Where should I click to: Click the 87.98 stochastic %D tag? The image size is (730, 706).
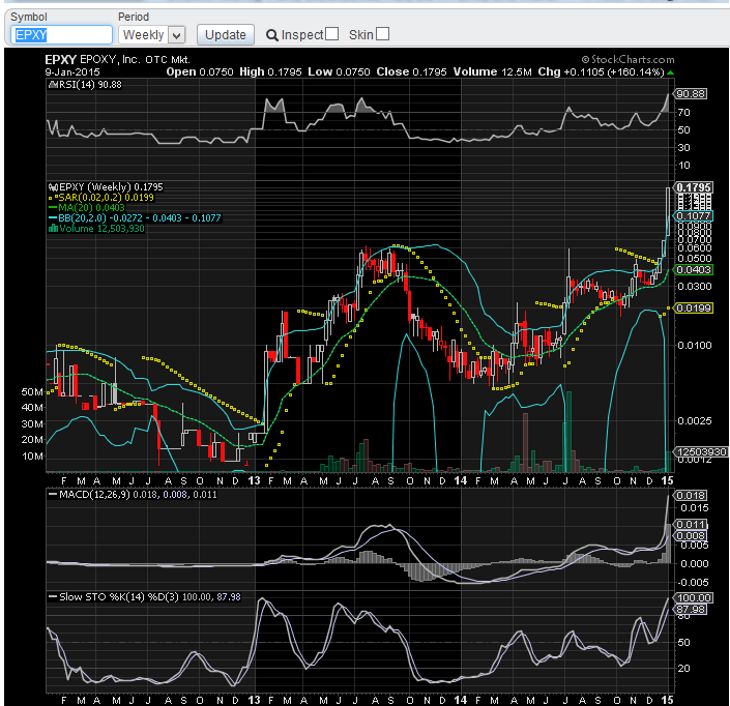coord(691,609)
